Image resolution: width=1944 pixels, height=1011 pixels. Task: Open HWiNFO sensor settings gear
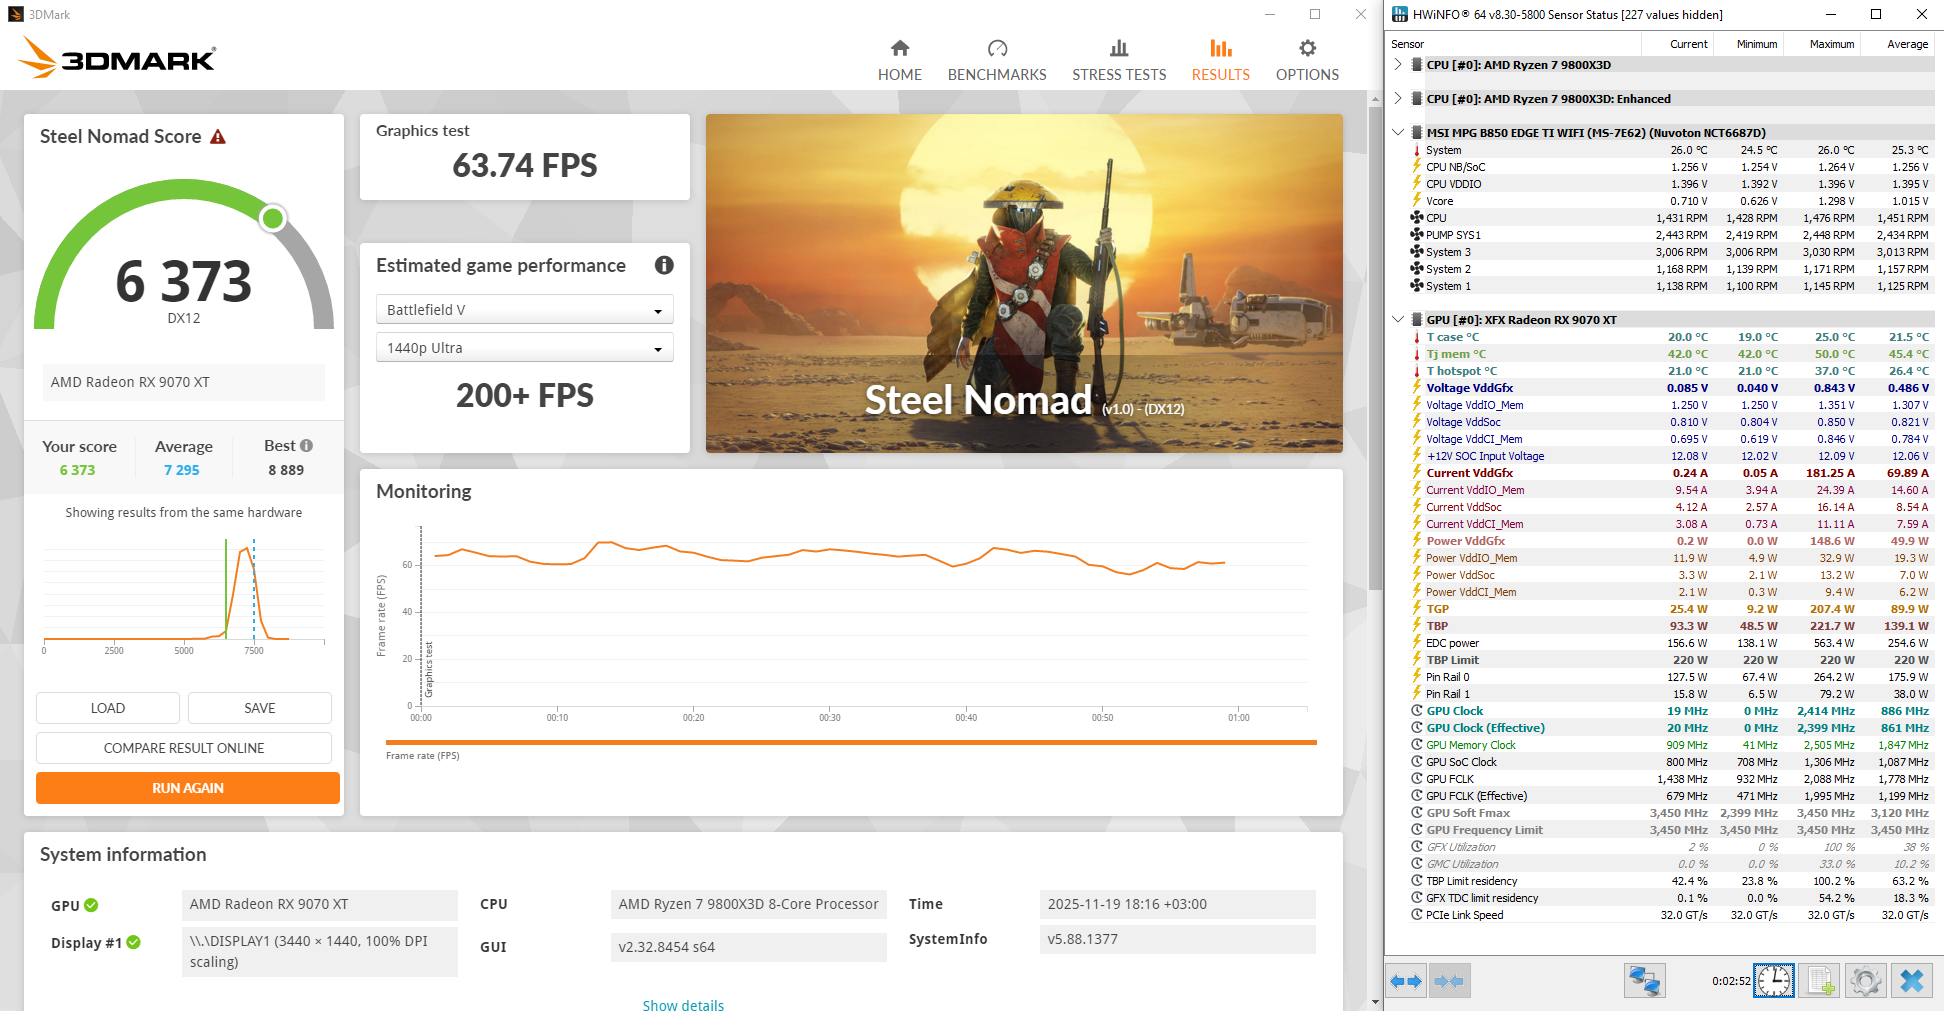[1865, 981]
